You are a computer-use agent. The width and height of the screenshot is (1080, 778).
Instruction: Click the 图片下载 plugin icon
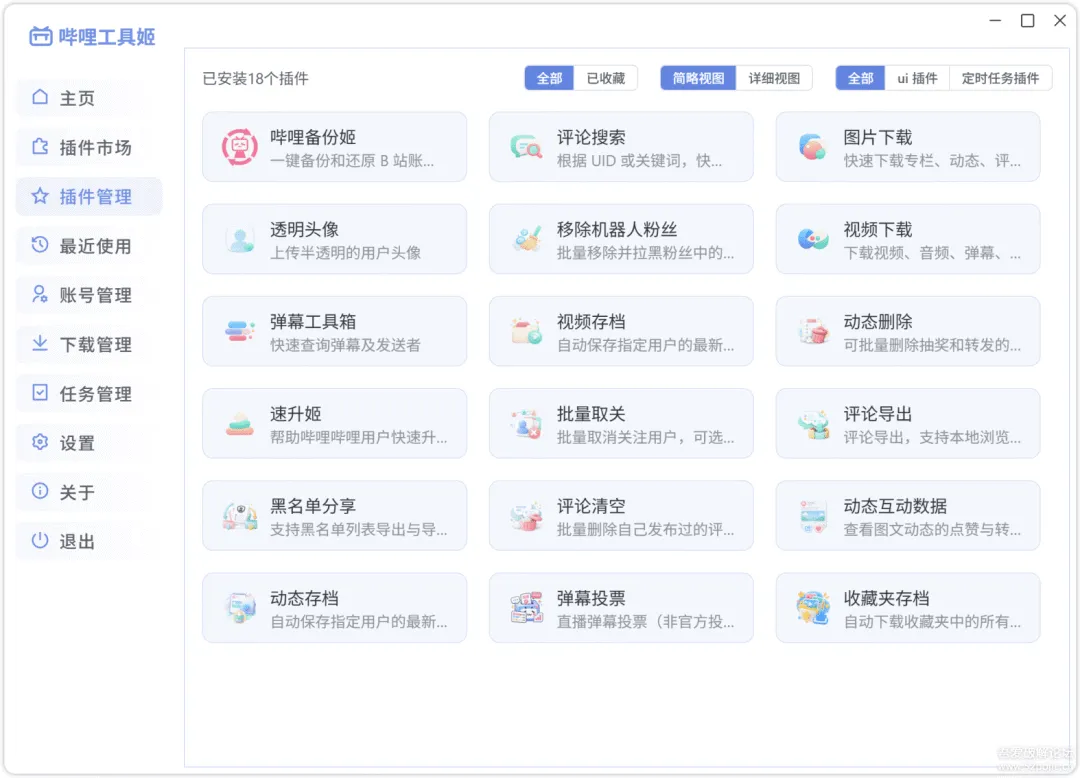tap(813, 147)
